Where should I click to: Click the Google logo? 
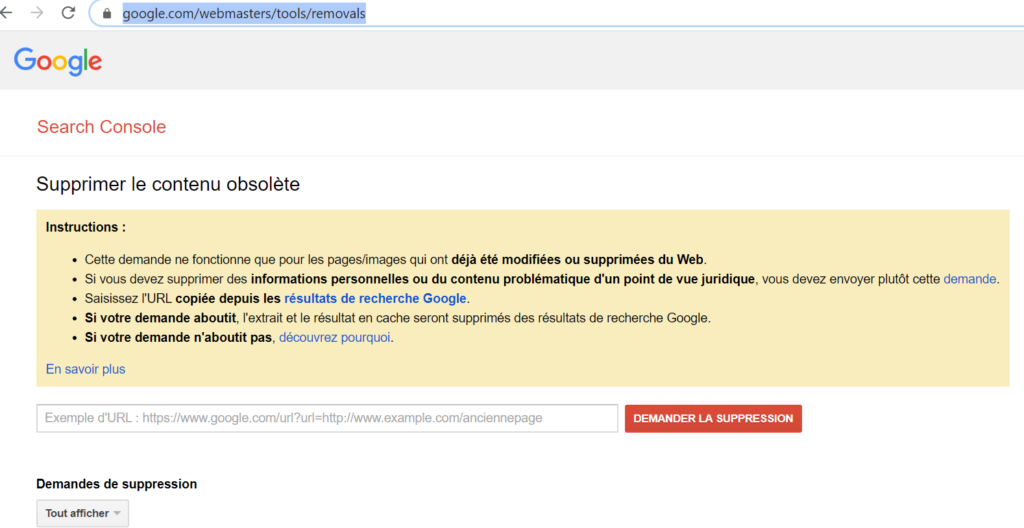(x=58, y=62)
